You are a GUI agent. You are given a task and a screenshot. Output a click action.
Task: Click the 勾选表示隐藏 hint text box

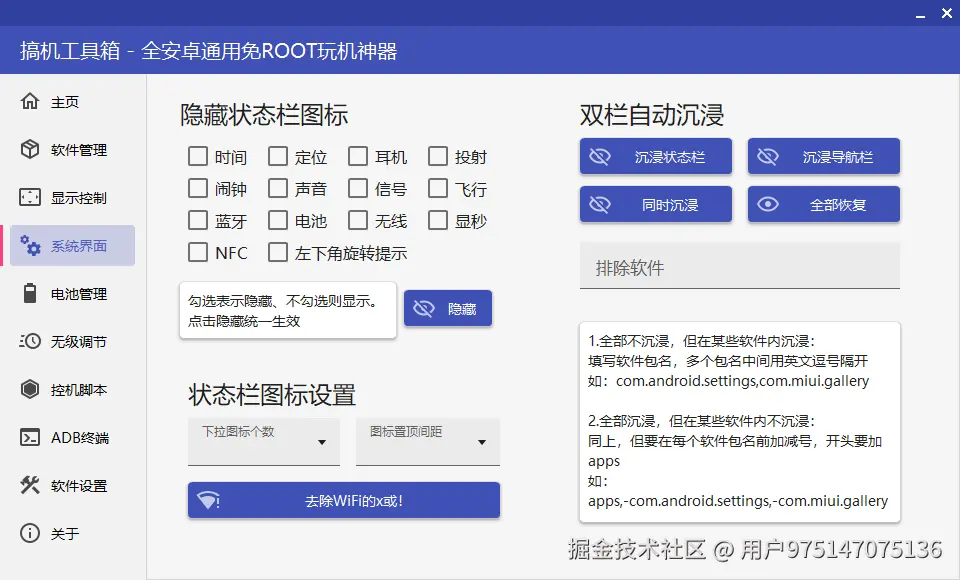click(x=288, y=310)
